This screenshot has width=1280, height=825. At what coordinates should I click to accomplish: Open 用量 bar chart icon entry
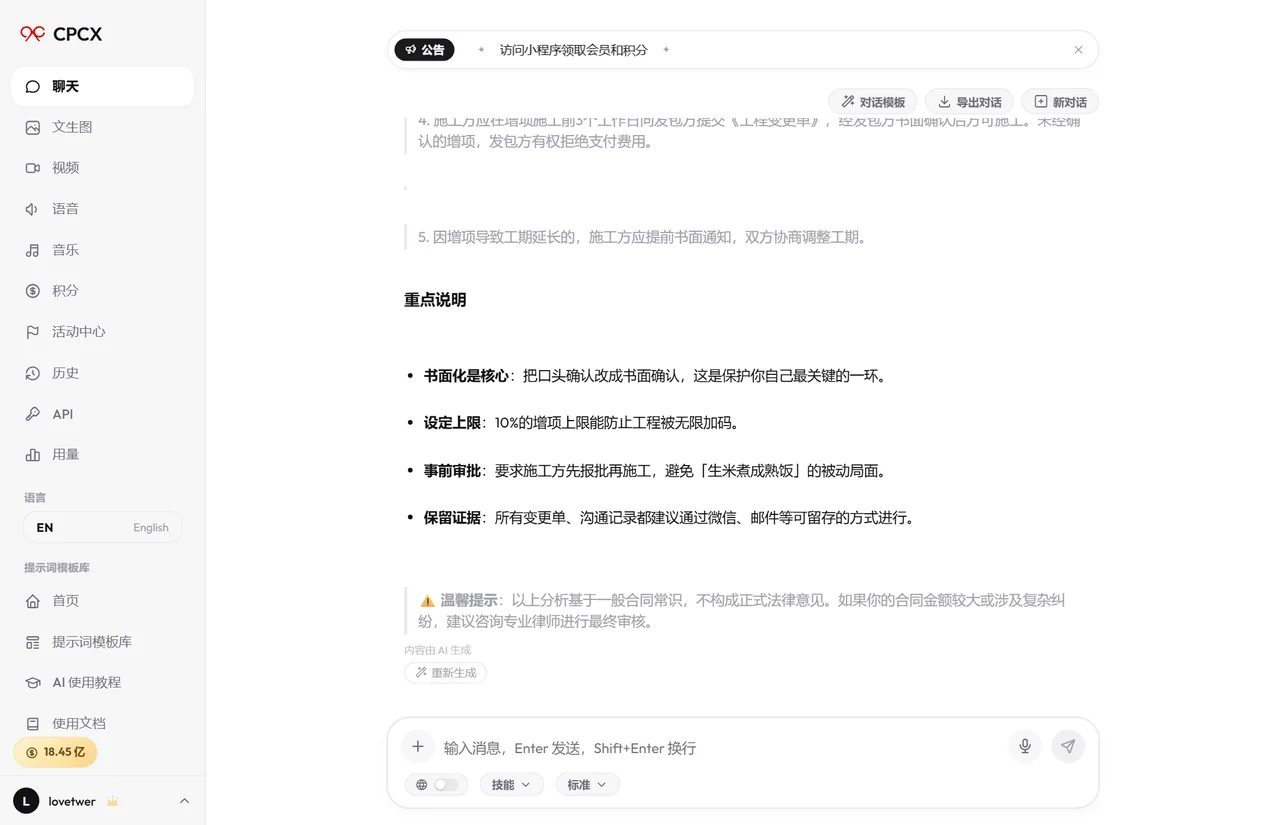tap(102, 455)
